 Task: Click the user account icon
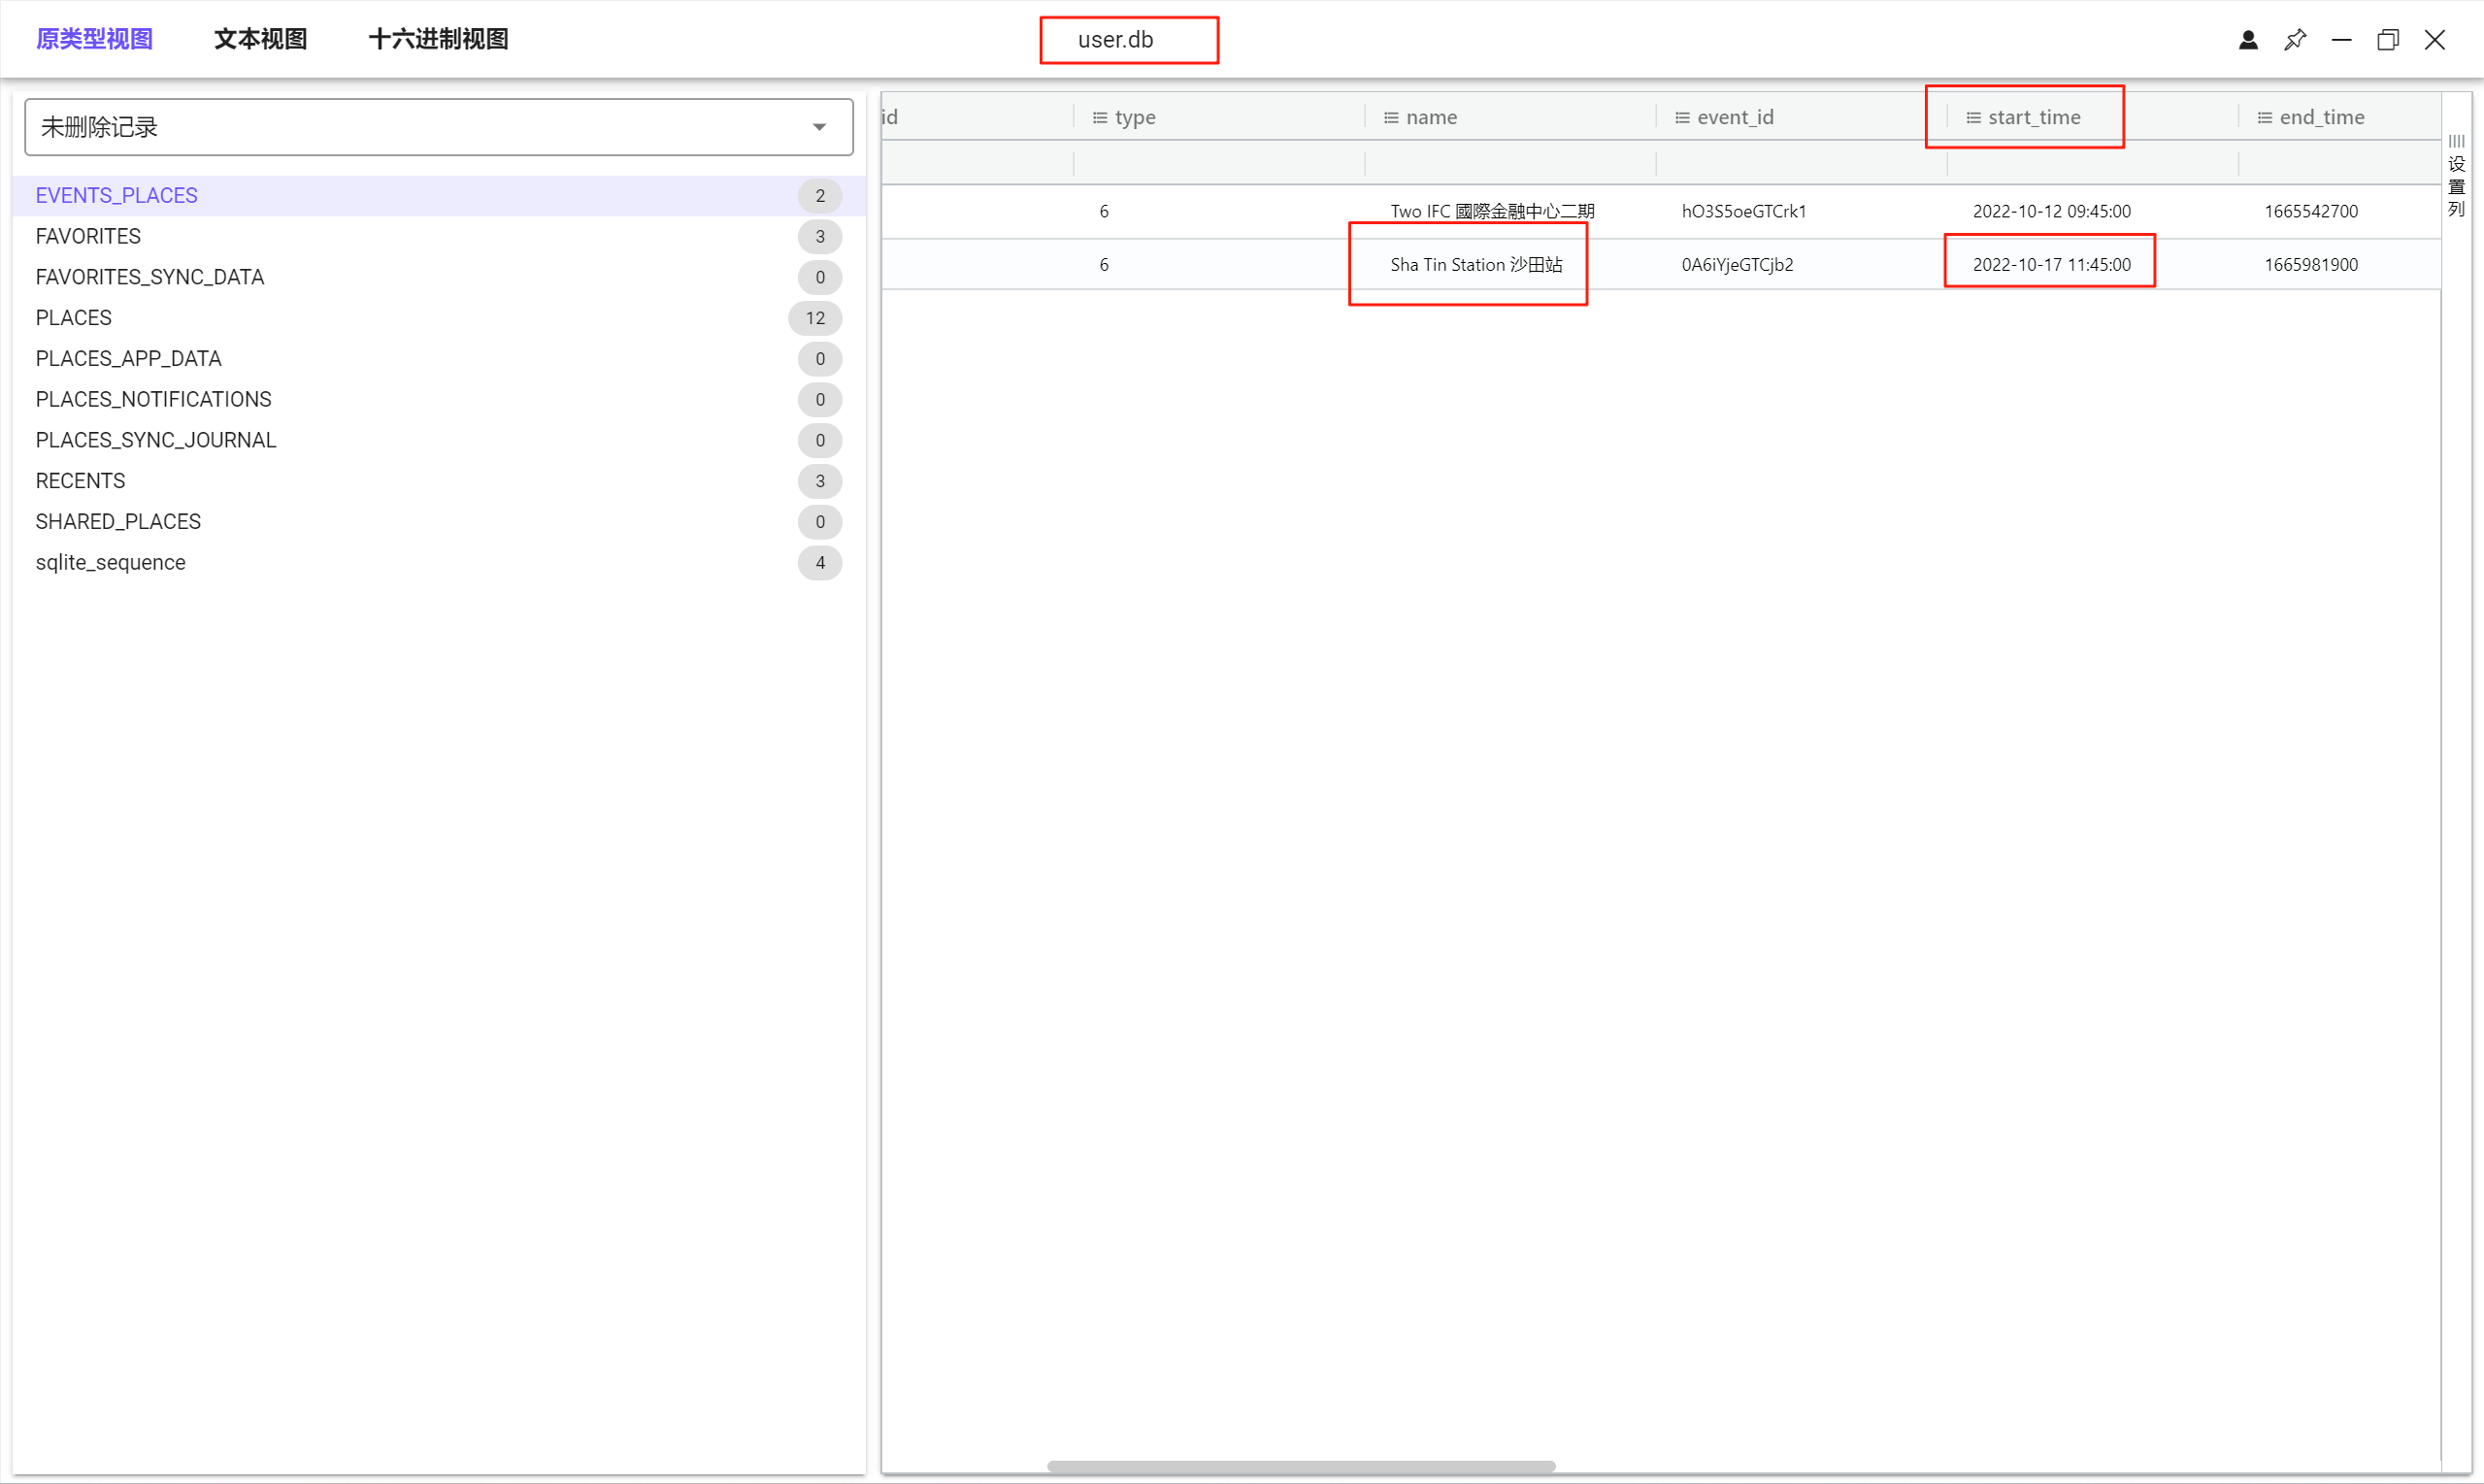coord(2247,40)
